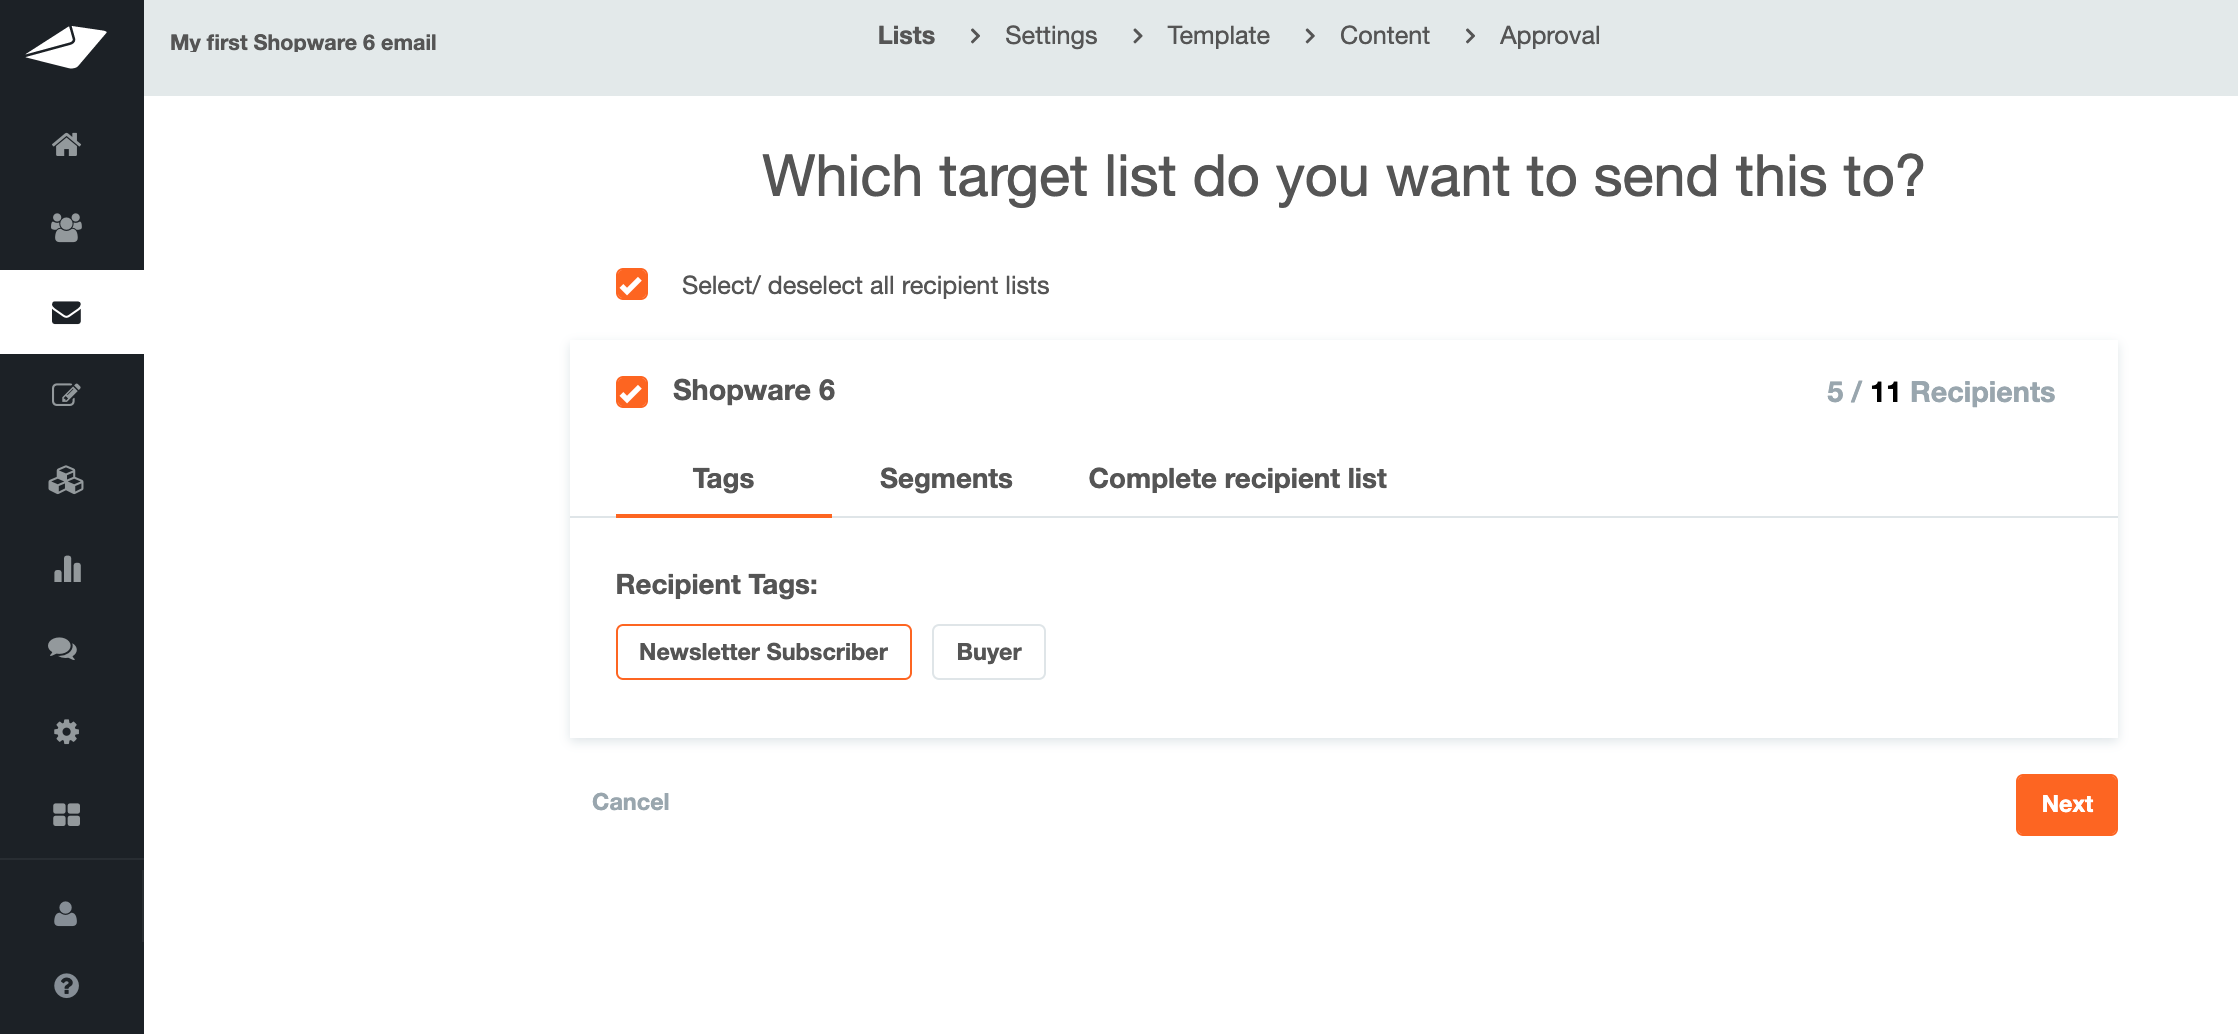
Task: Toggle Select/deselect all recipient lists checkbox
Action: [632, 284]
